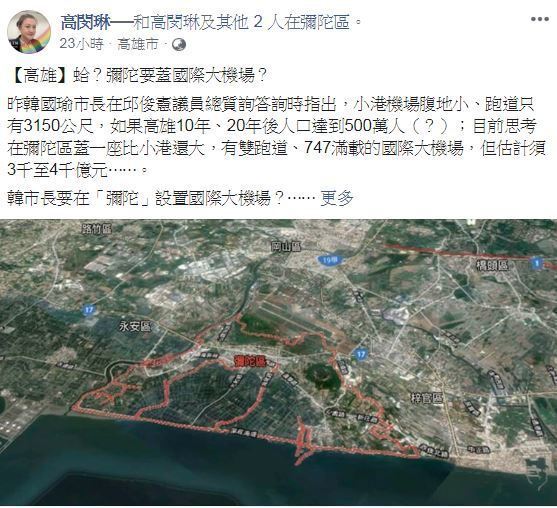Click the 路竹區 label on map

(x=97, y=229)
